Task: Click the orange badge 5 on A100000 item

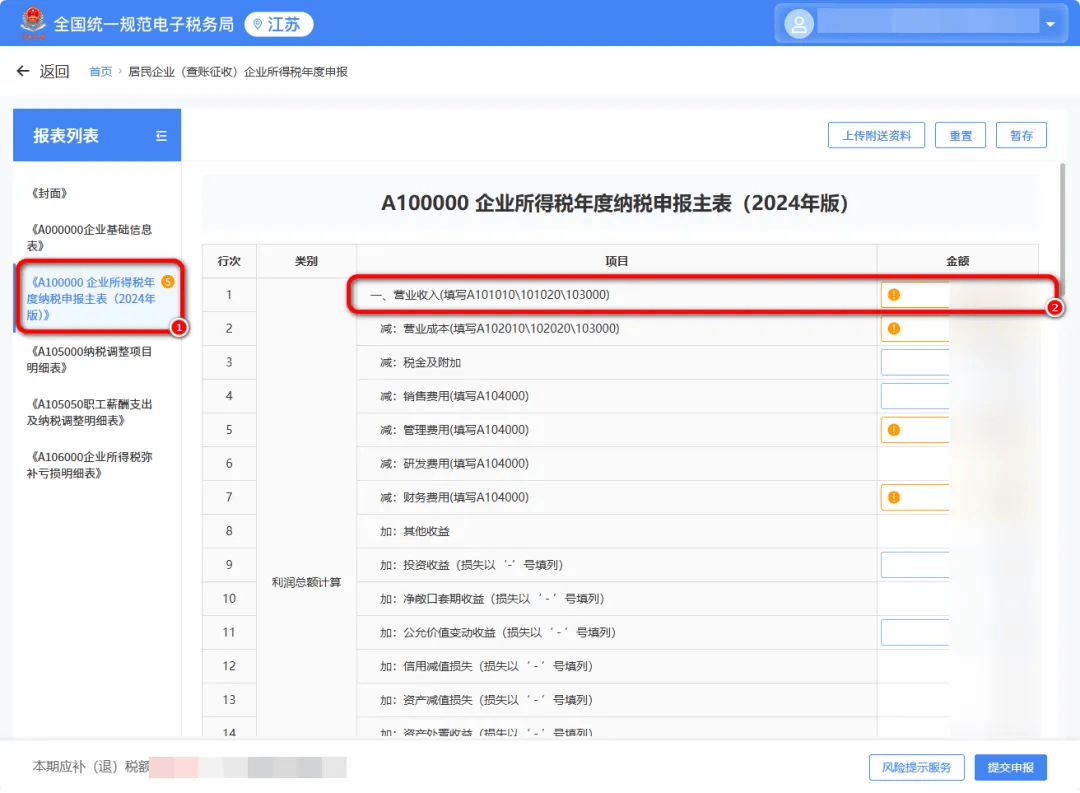Action: (x=167, y=282)
